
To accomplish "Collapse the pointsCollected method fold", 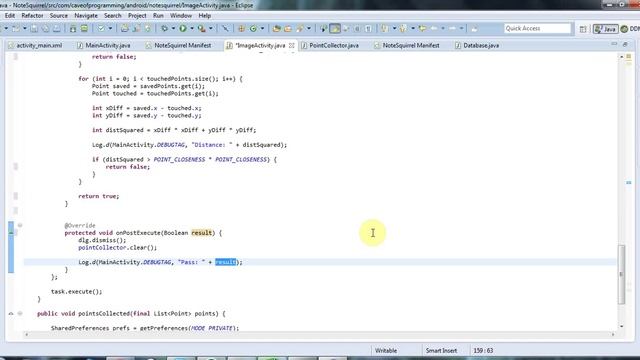I will click(x=20, y=313).
